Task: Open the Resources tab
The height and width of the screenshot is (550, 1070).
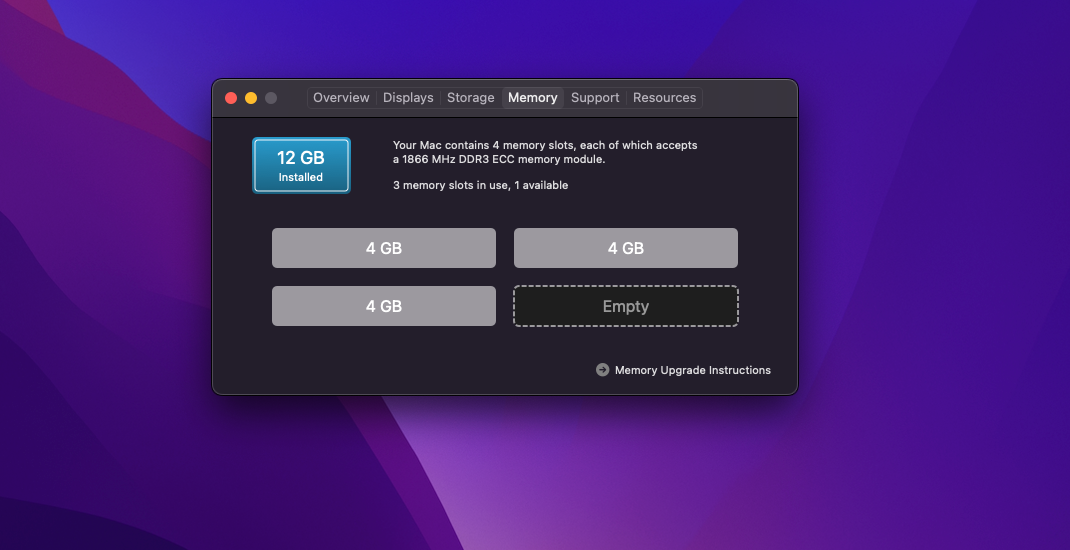Action: 665,98
